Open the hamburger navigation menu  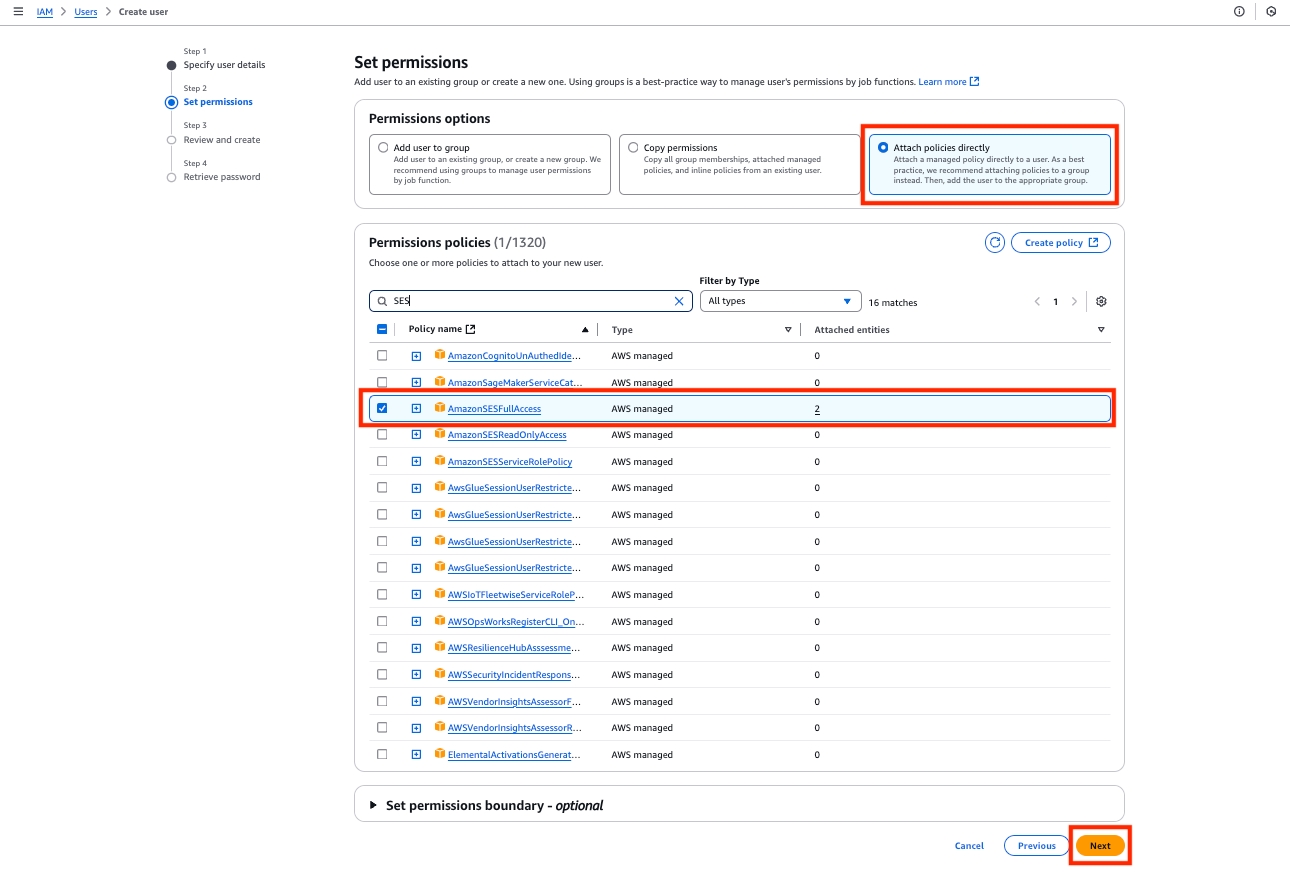[x=18, y=12]
